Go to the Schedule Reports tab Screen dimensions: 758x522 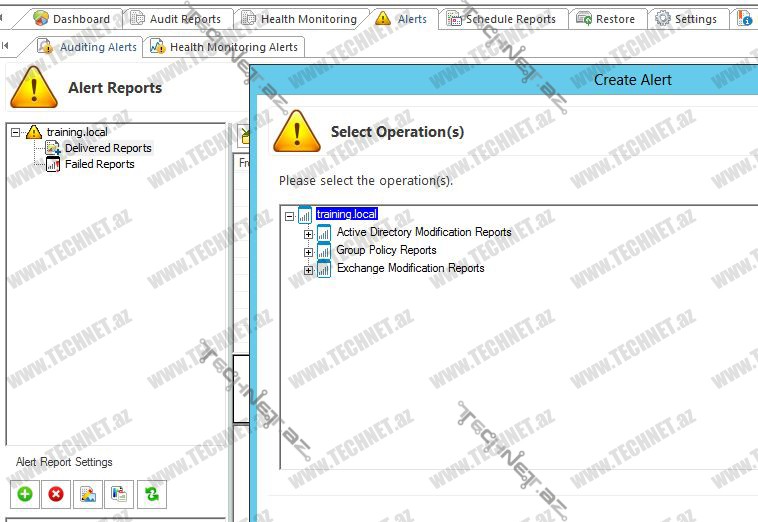pos(501,19)
